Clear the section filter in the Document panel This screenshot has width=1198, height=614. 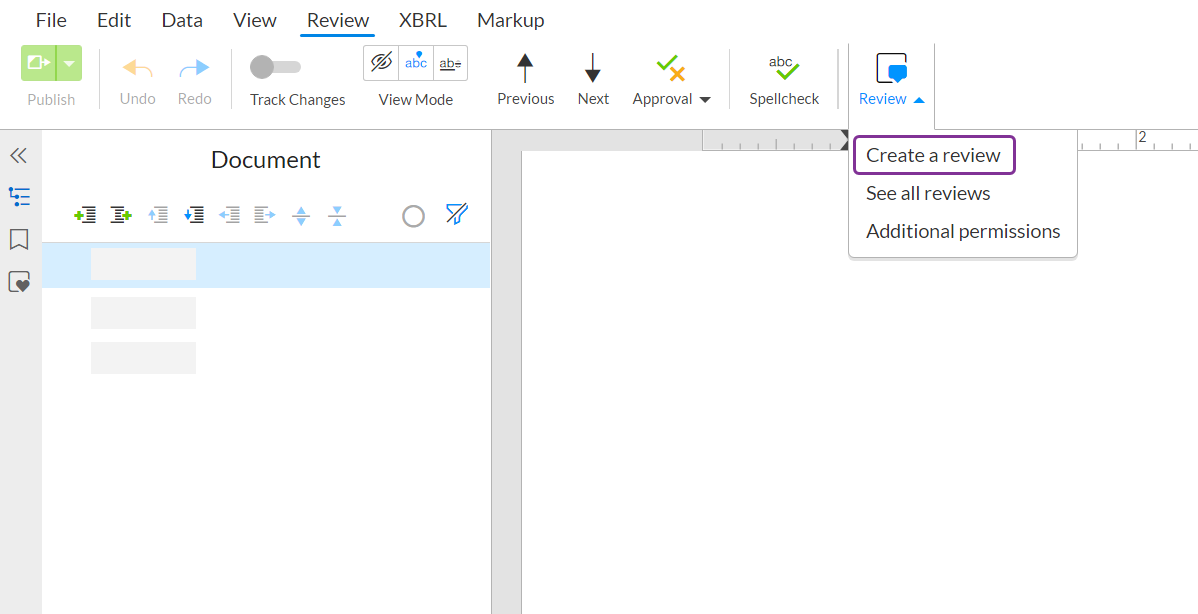pyautogui.click(x=456, y=214)
